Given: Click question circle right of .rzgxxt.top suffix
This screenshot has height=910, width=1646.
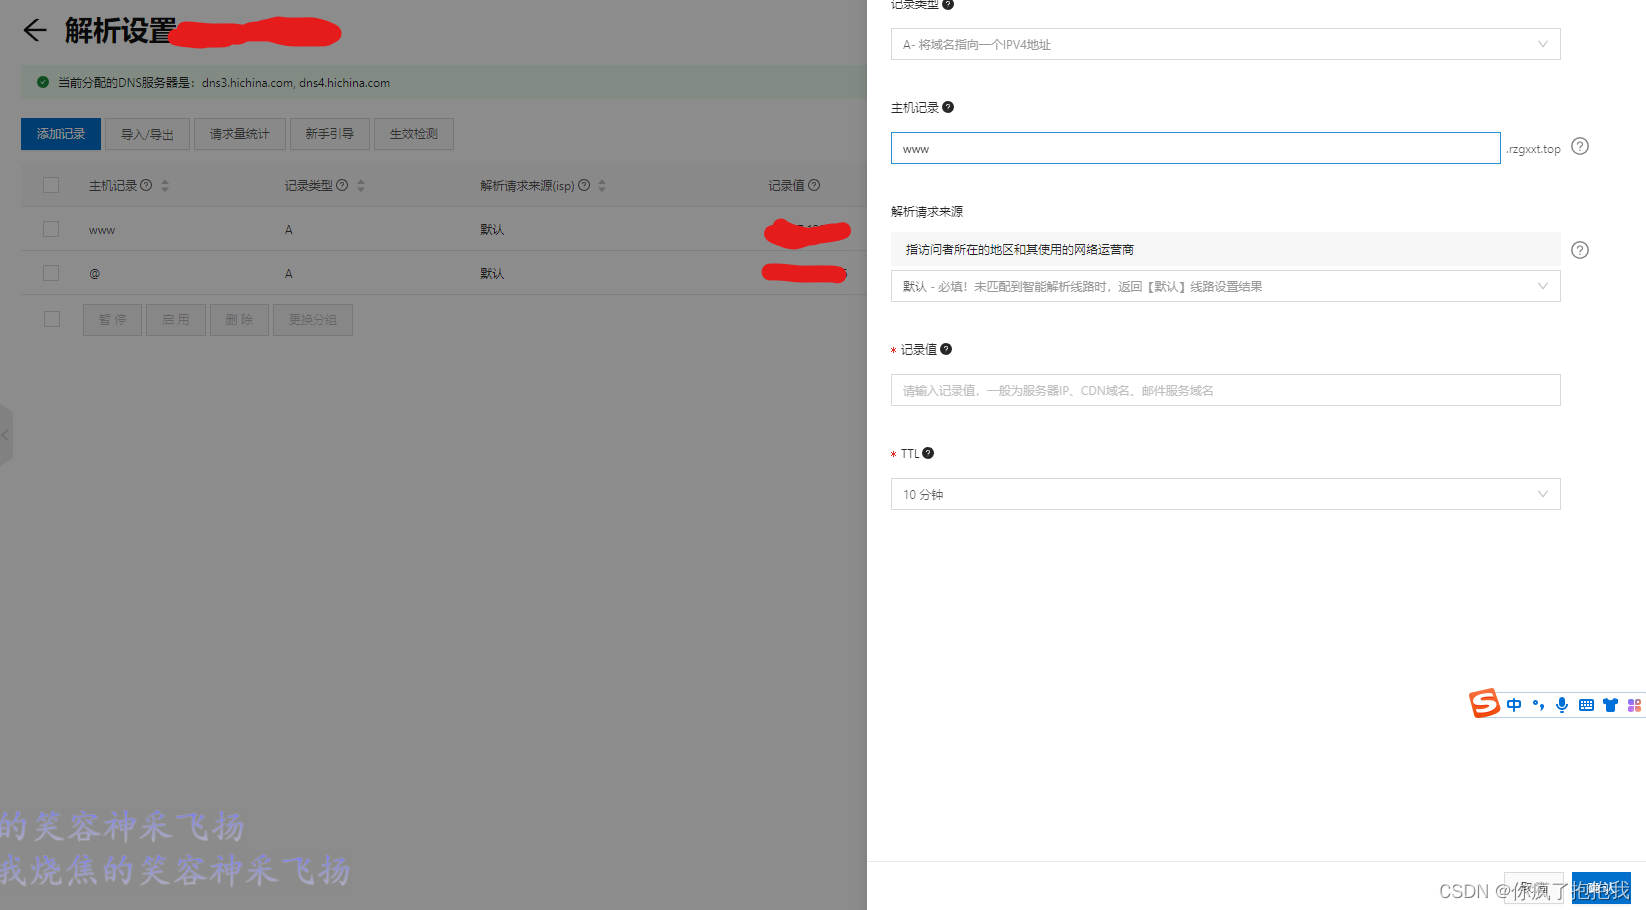Looking at the screenshot, I should [x=1580, y=146].
